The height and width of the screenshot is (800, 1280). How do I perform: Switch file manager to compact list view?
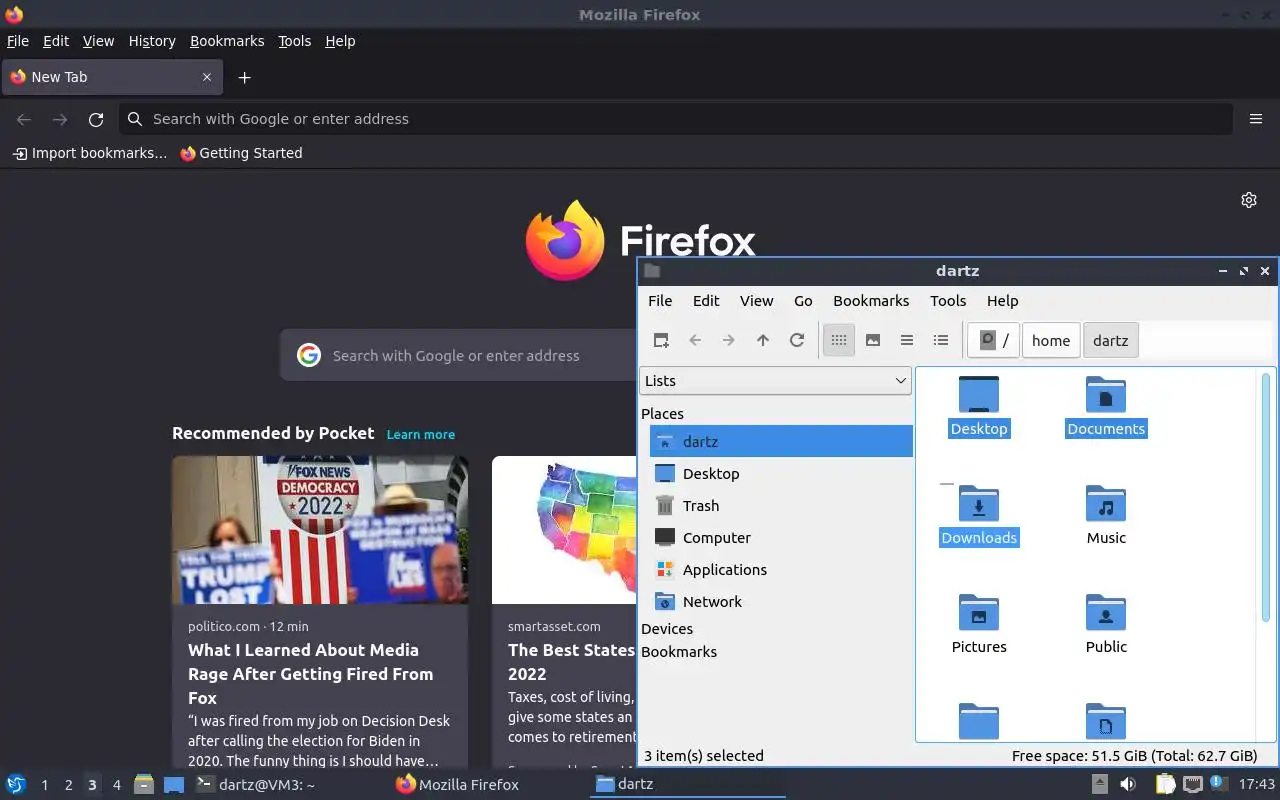907,340
